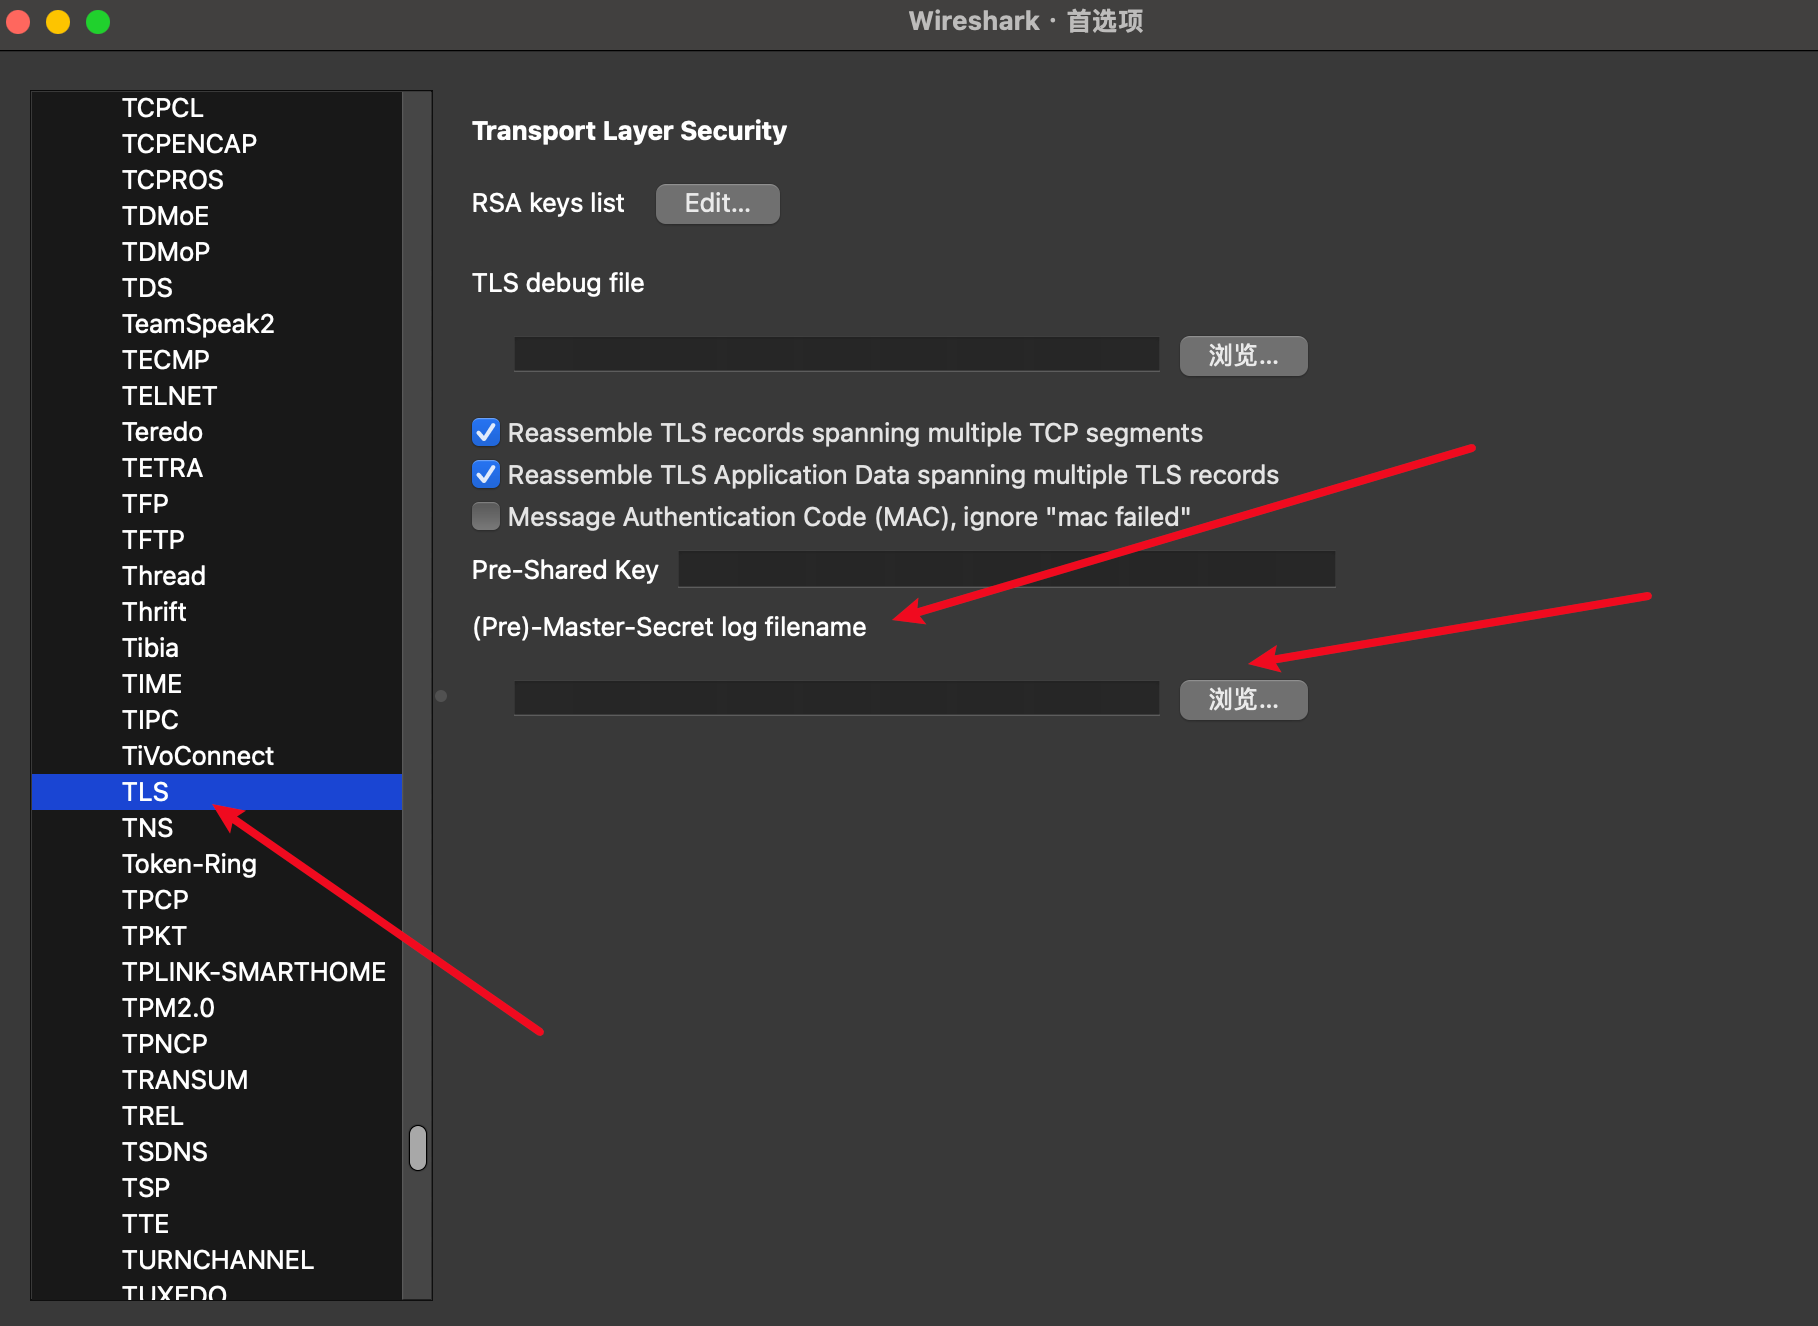The image size is (1818, 1326).
Task: Close the Wireshark preferences window
Action: coord(18,22)
